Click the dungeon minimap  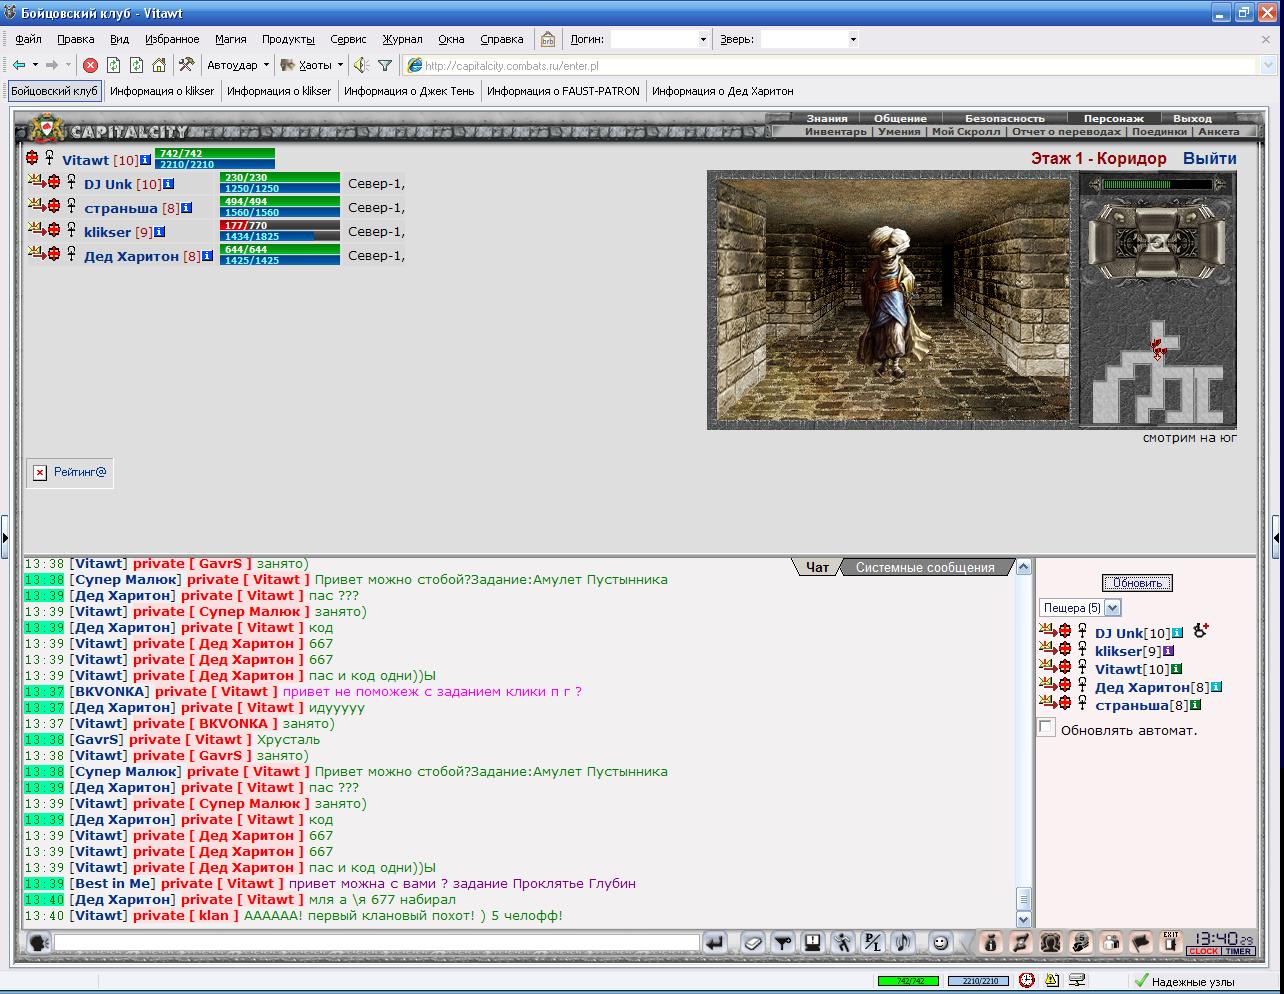click(1158, 370)
